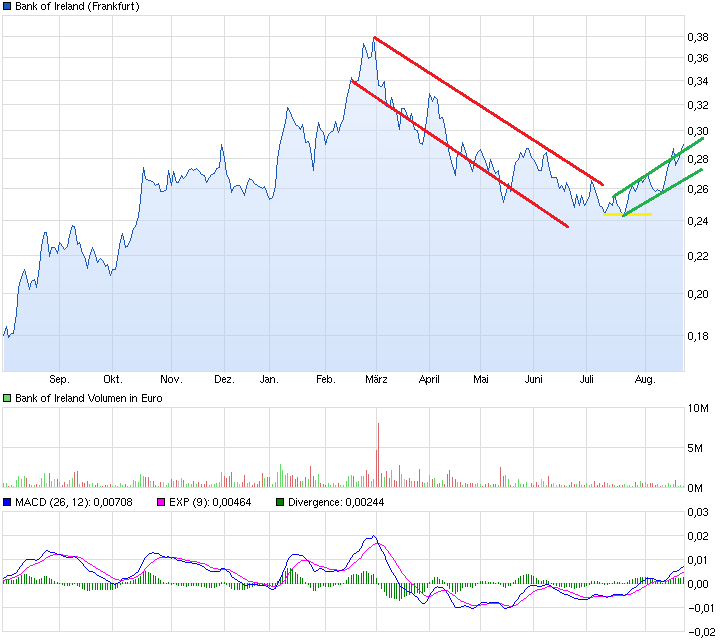
Task: Click the green Volumen legend swatch
Action: pyautogui.click(x=7, y=398)
